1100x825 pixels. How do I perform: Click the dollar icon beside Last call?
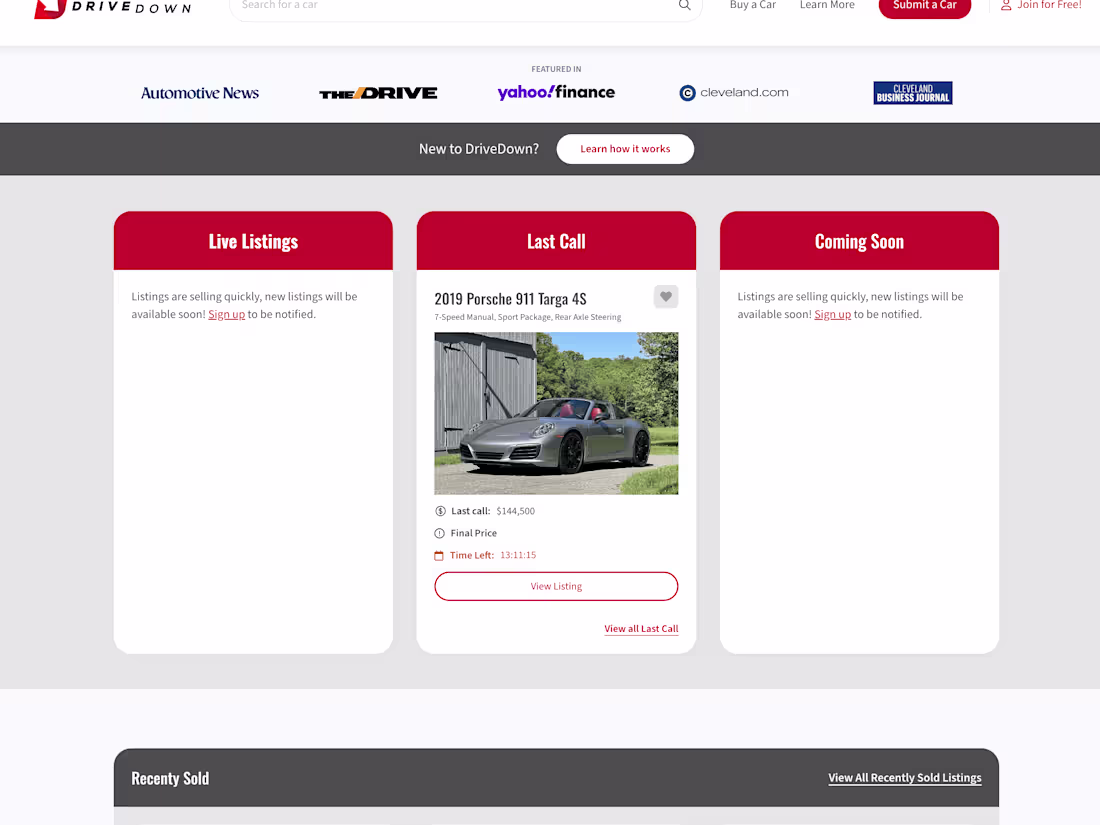click(439, 510)
